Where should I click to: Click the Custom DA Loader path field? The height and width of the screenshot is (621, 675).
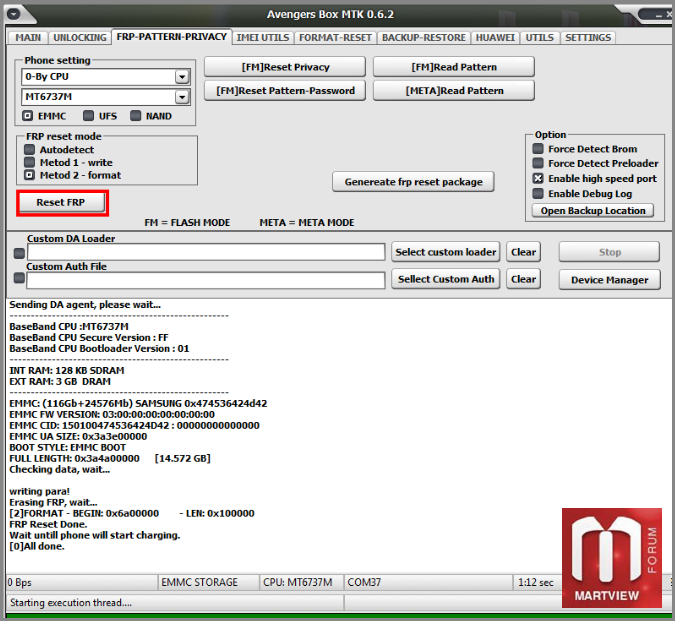pyautogui.click(x=206, y=252)
